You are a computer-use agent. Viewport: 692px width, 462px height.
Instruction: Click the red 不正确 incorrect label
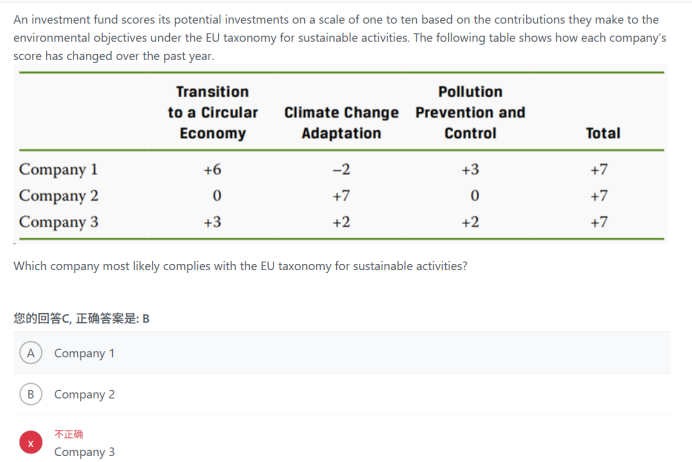click(68, 434)
